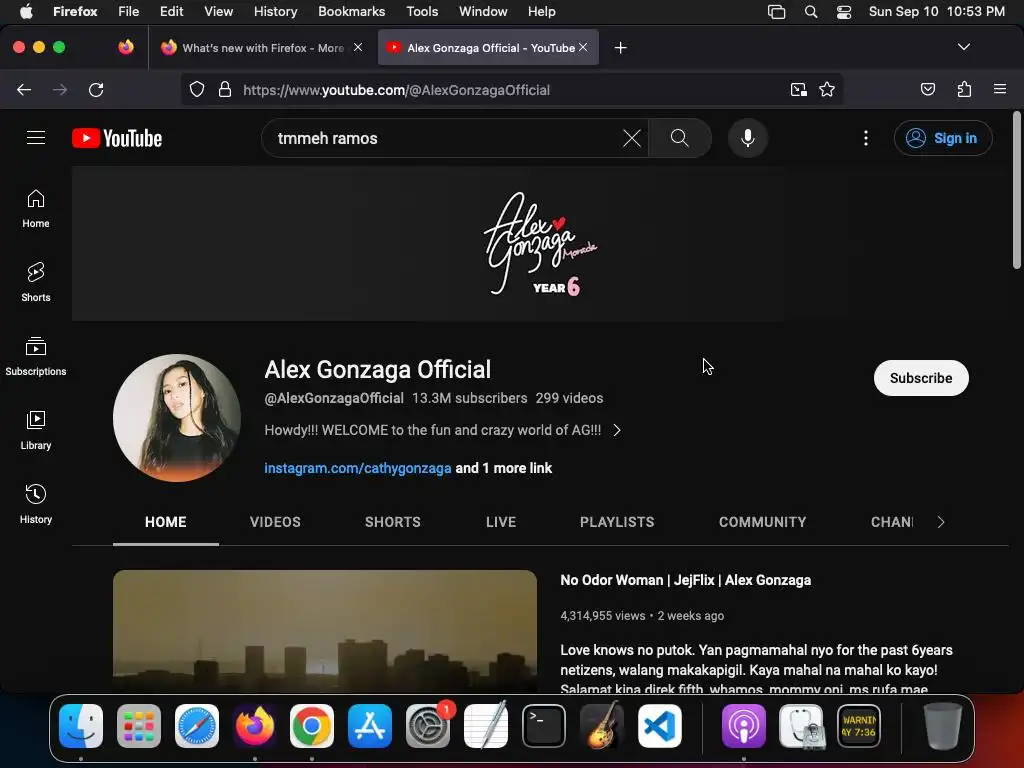
Task: Click the Sign in button
Action: click(x=943, y=138)
